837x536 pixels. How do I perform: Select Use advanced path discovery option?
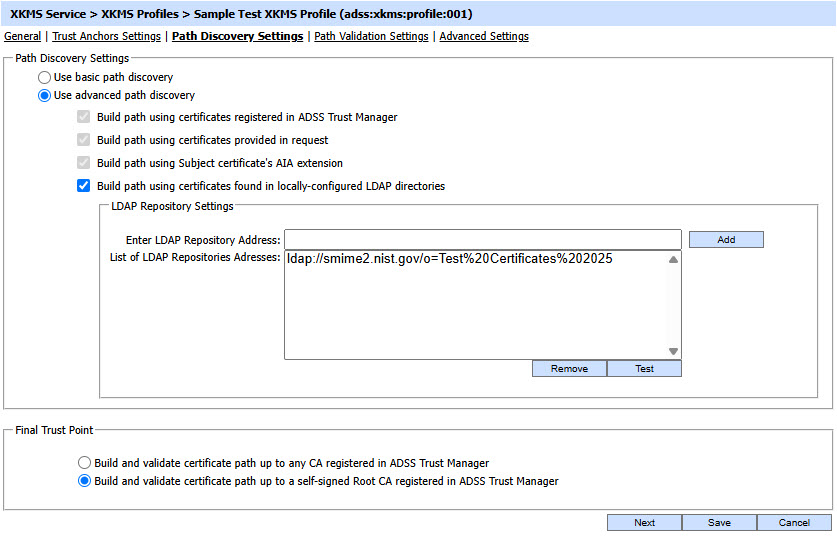pos(44,95)
